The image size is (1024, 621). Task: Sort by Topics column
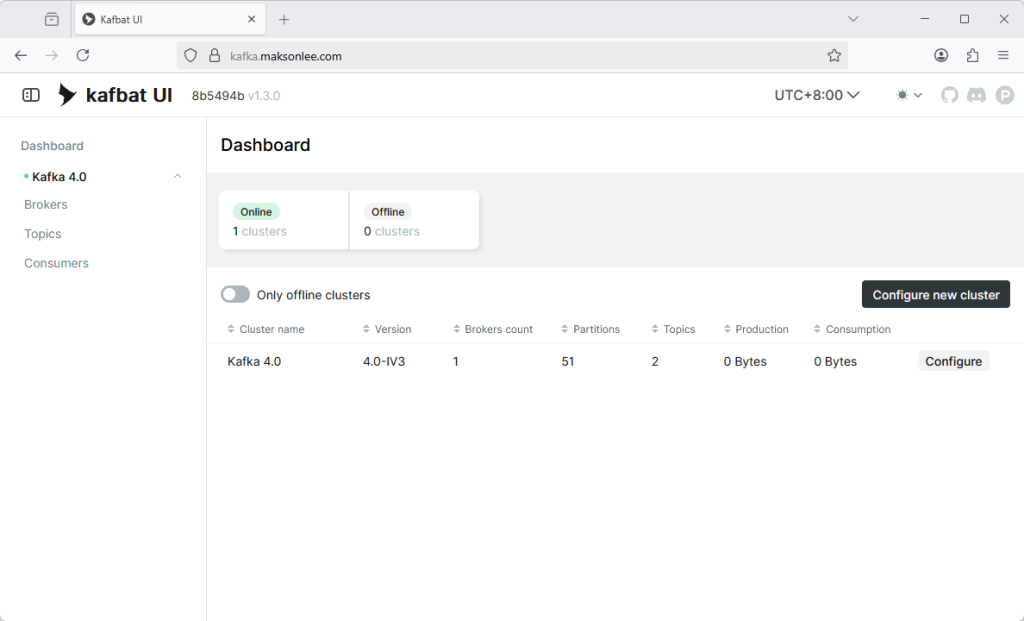click(x=673, y=329)
